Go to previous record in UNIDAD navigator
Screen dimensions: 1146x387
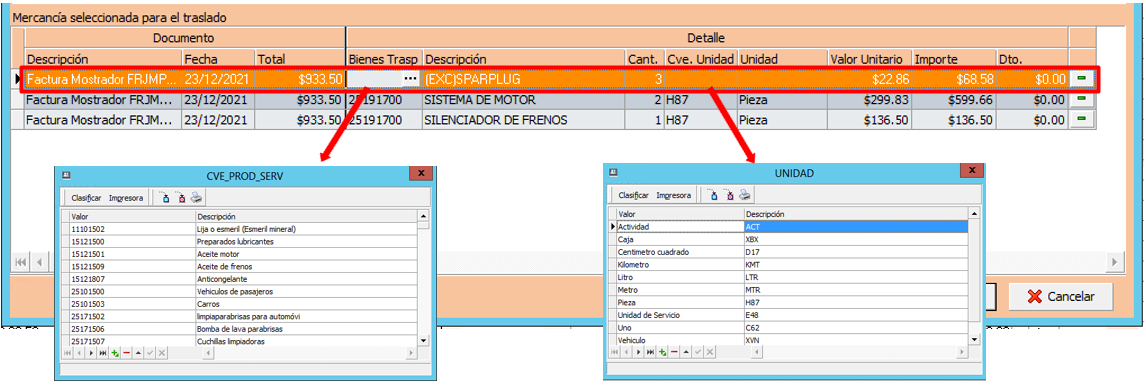pyautogui.click(x=626, y=352)
